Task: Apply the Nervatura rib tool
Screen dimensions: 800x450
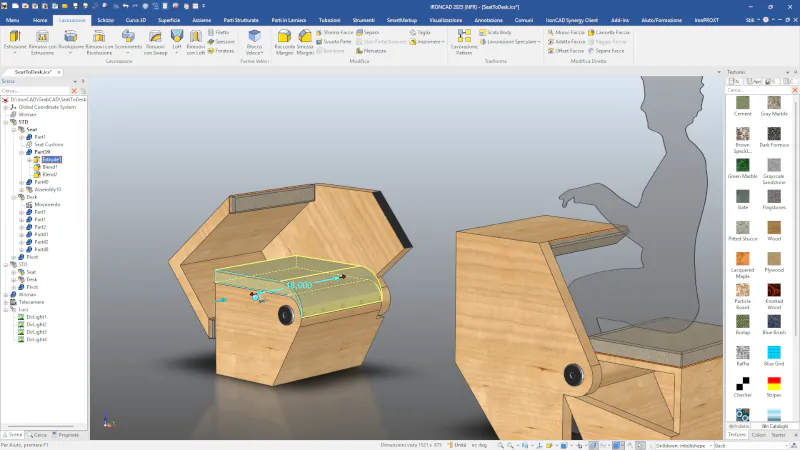Action: point(371,51)
